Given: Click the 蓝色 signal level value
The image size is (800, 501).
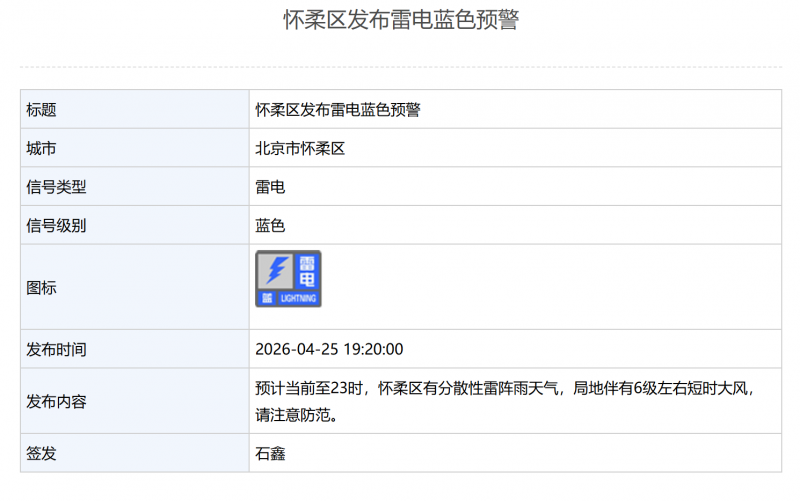Looking at the screenshot, I should tap(270, 226).
